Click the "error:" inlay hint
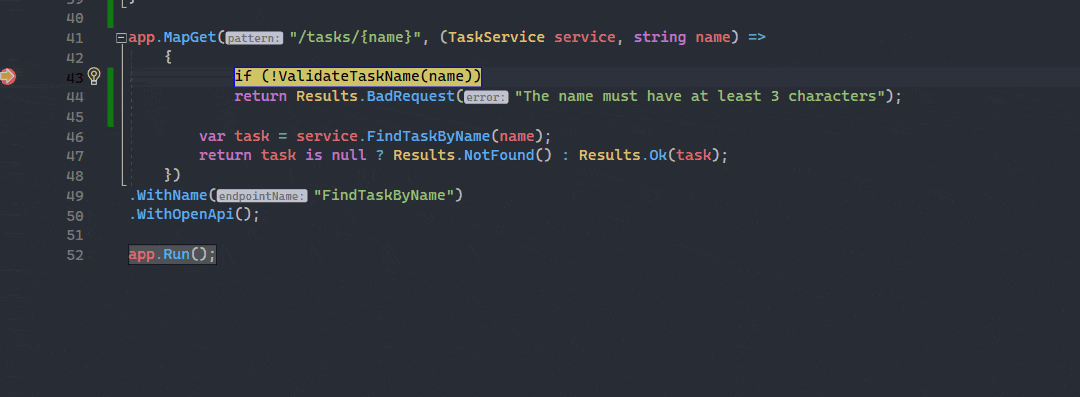Viewport: 1080px width, 397px height. pos(486,98)
